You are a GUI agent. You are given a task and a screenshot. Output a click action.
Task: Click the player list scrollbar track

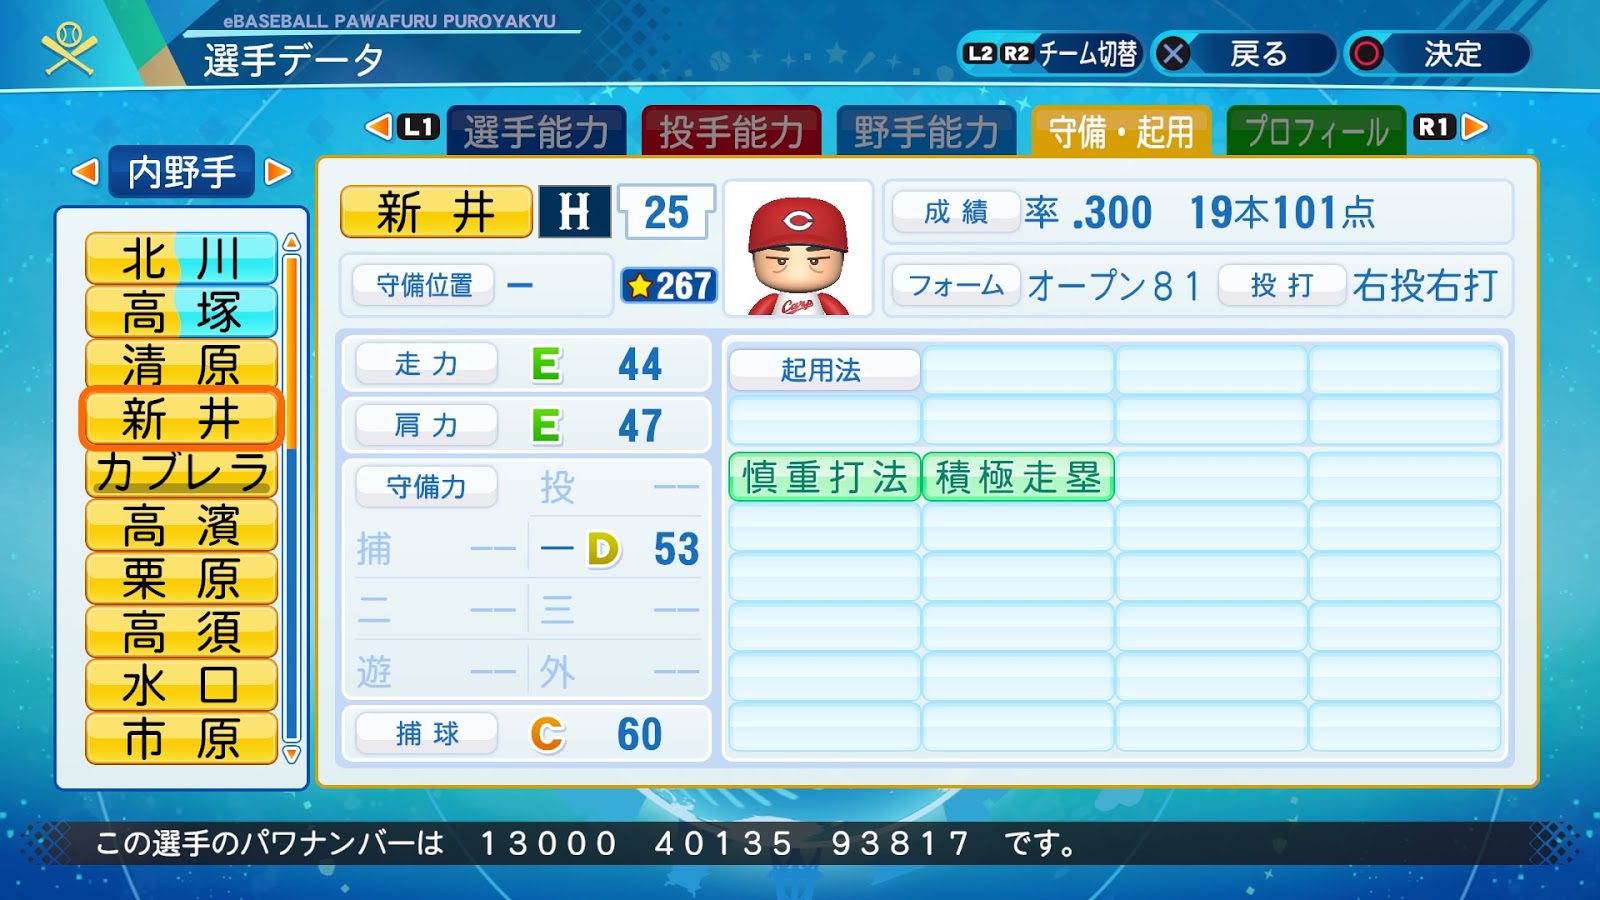292,499
